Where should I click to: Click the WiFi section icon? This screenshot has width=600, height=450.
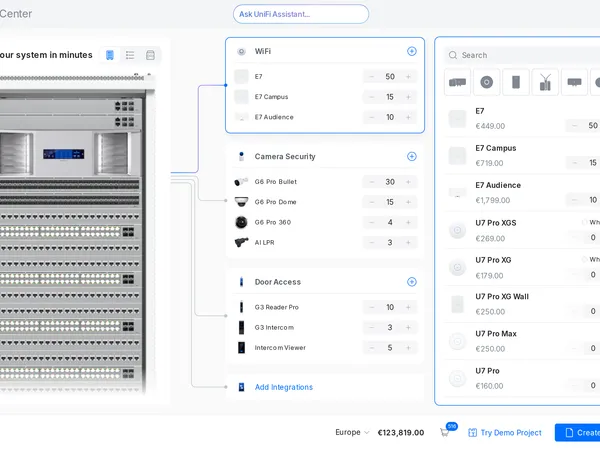coord(241,51)
